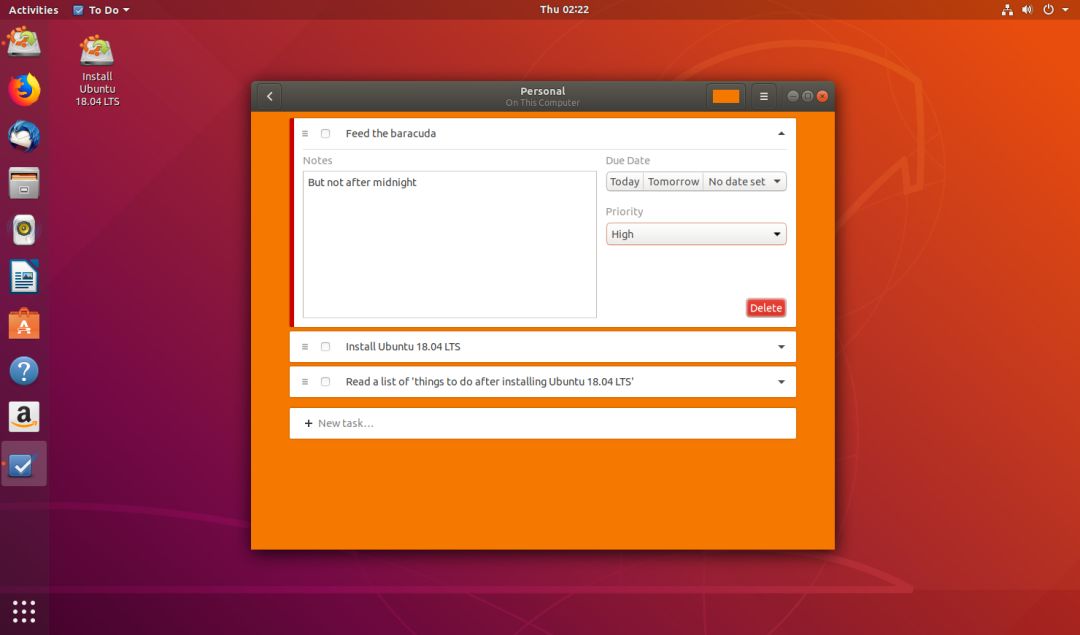
Task: Collapse the Feed the baracuda task
Action: 781,134
